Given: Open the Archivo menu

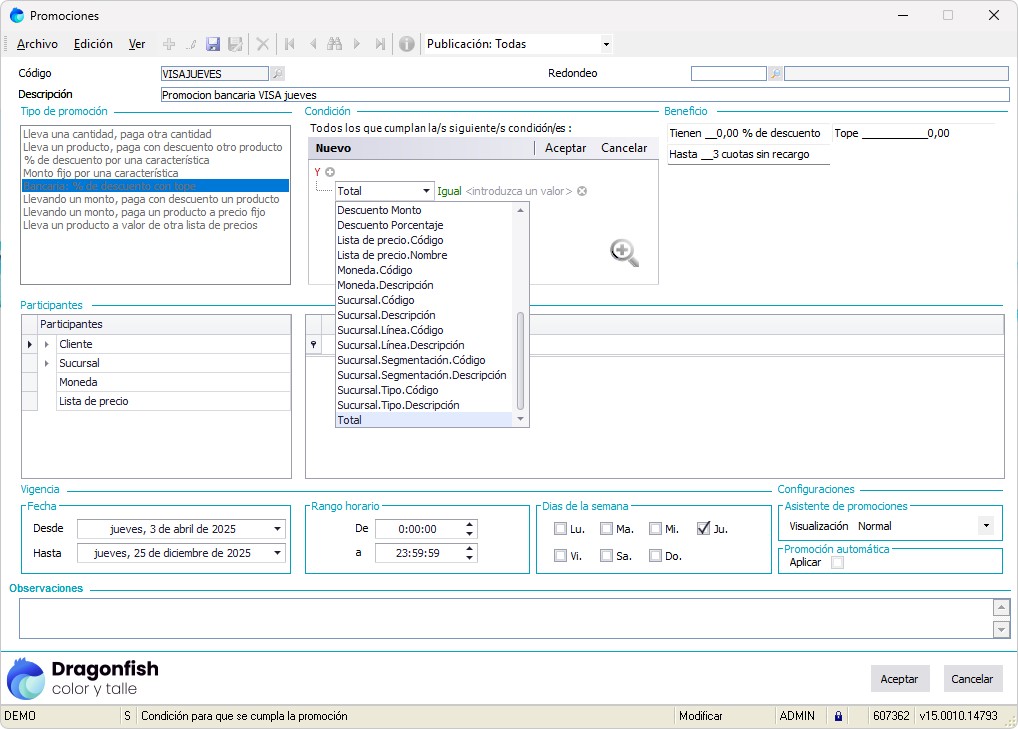Looking at the screenshot, I should point(37,44).
